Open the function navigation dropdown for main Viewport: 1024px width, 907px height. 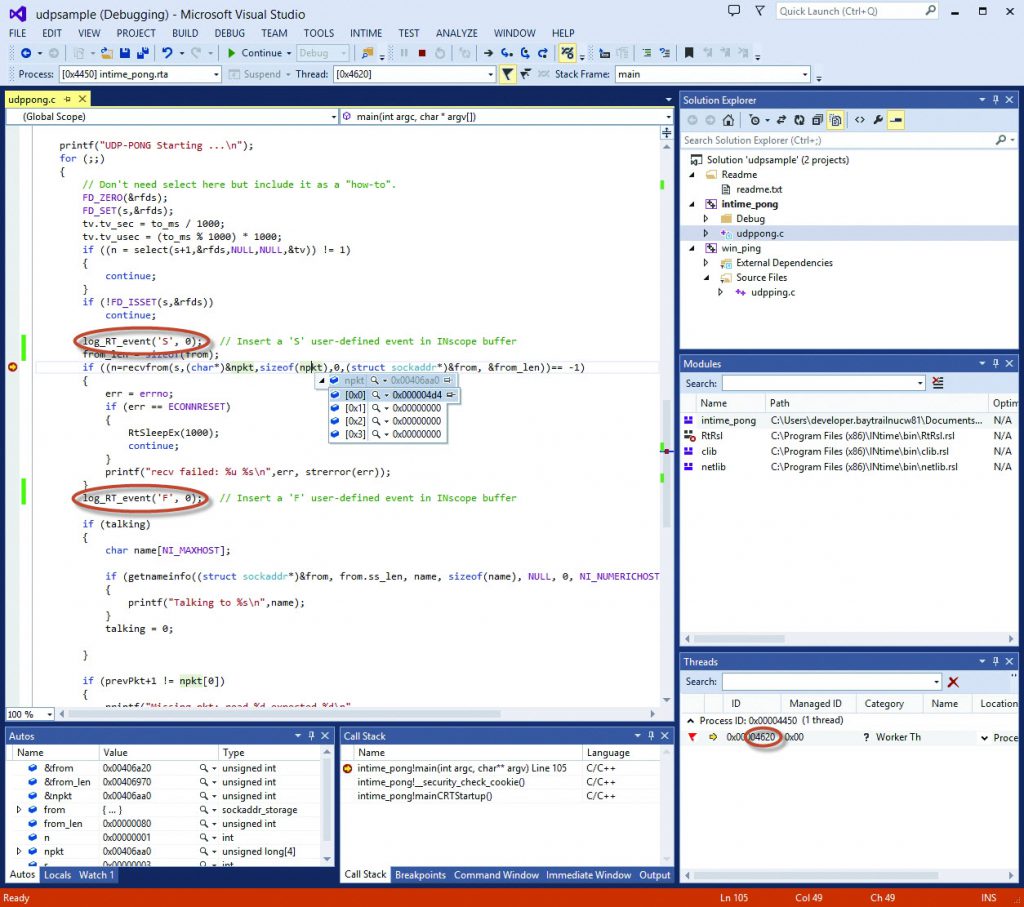pos(668,117)
